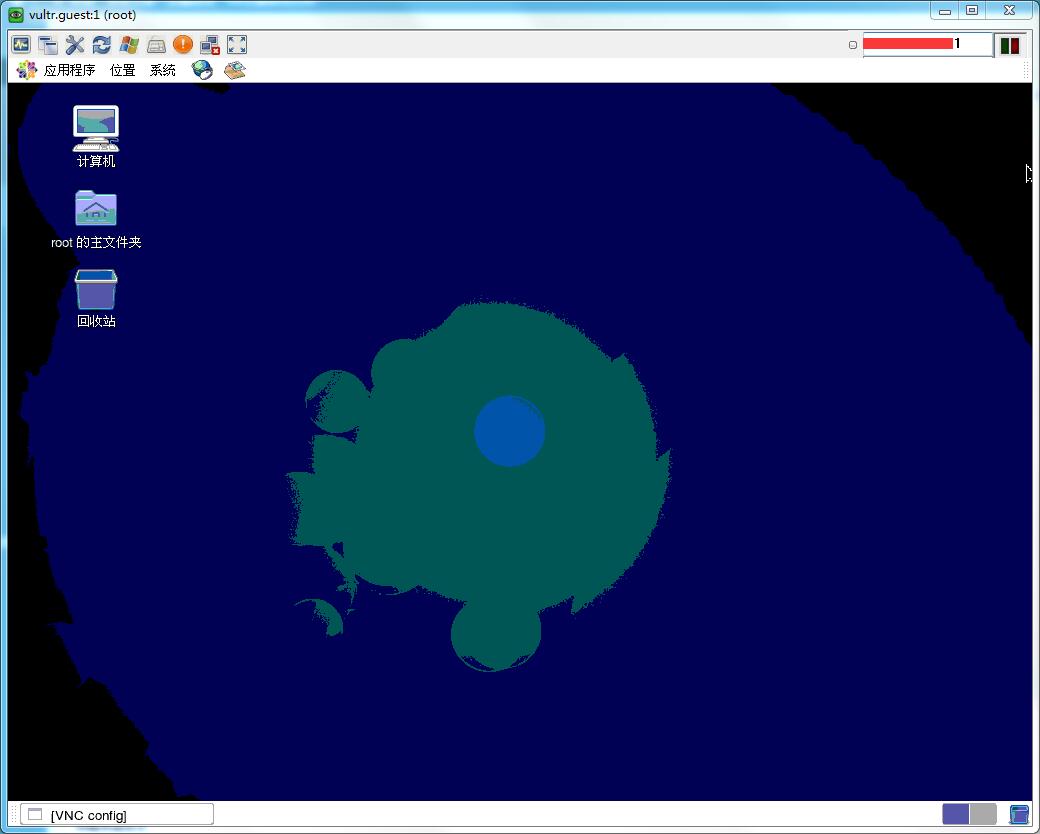
Task: Open the 应用程序 menu
Action: [68, 70]
